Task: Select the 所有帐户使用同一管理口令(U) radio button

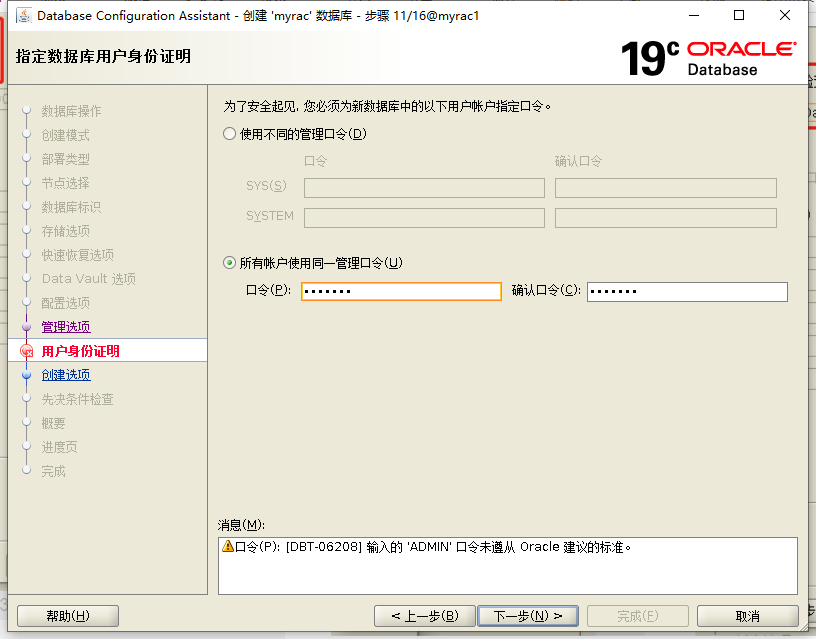Action: point(230,263)
